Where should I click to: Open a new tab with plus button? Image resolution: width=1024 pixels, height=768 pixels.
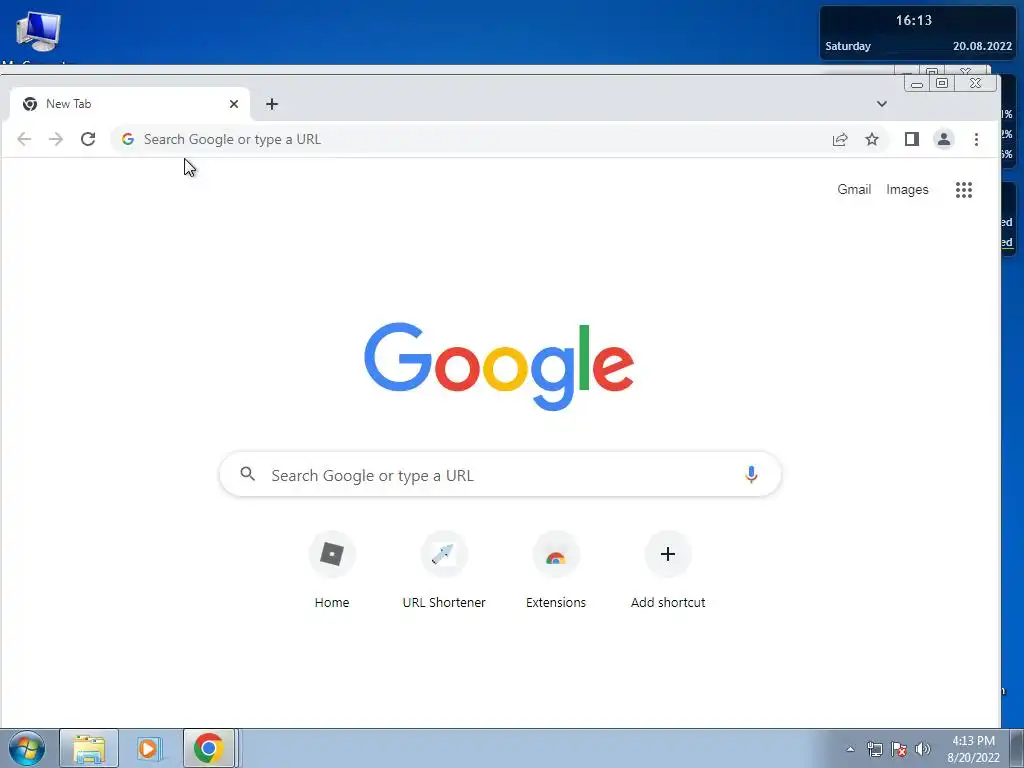[272, 104]
